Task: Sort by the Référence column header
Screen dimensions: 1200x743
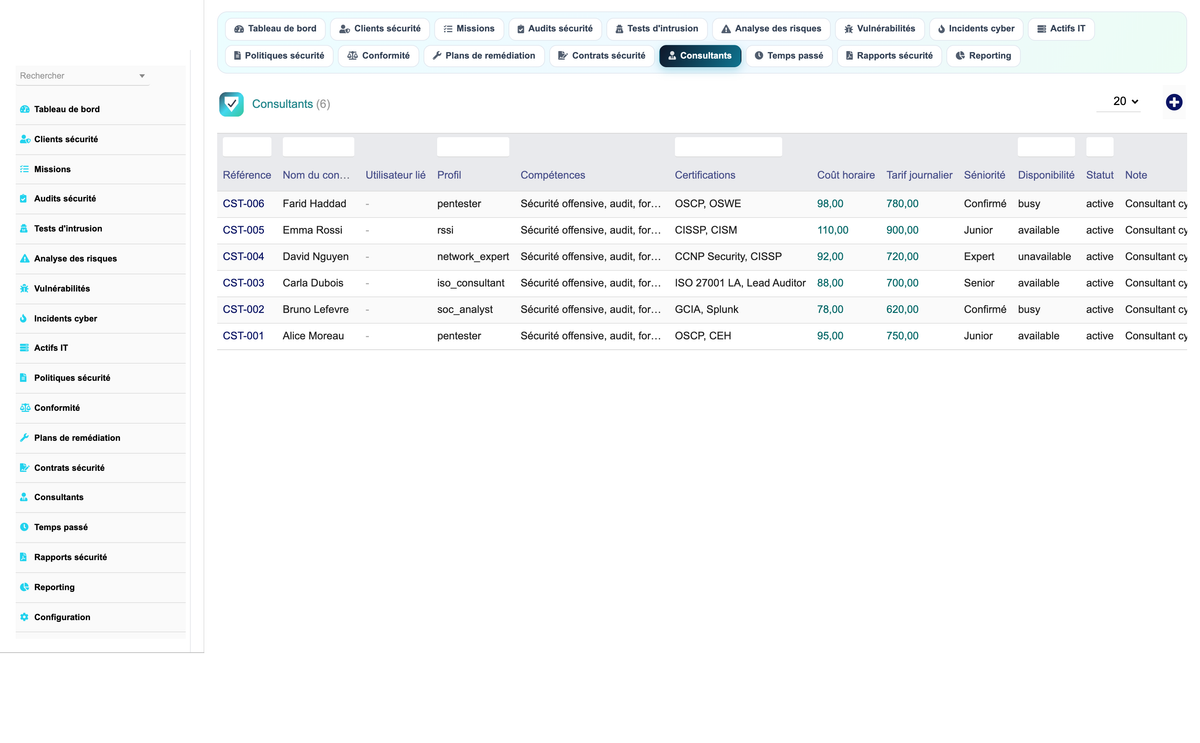Action: pyautogui.click(x=247, y=175)
